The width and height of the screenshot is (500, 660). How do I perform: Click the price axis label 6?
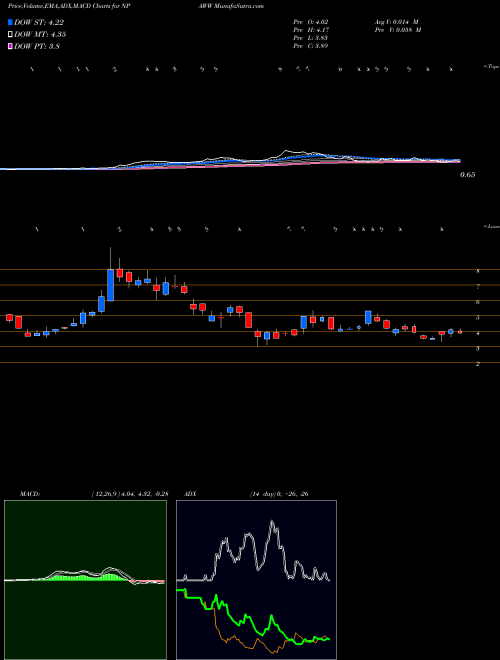pyautogui.click(x=478, y=302)
